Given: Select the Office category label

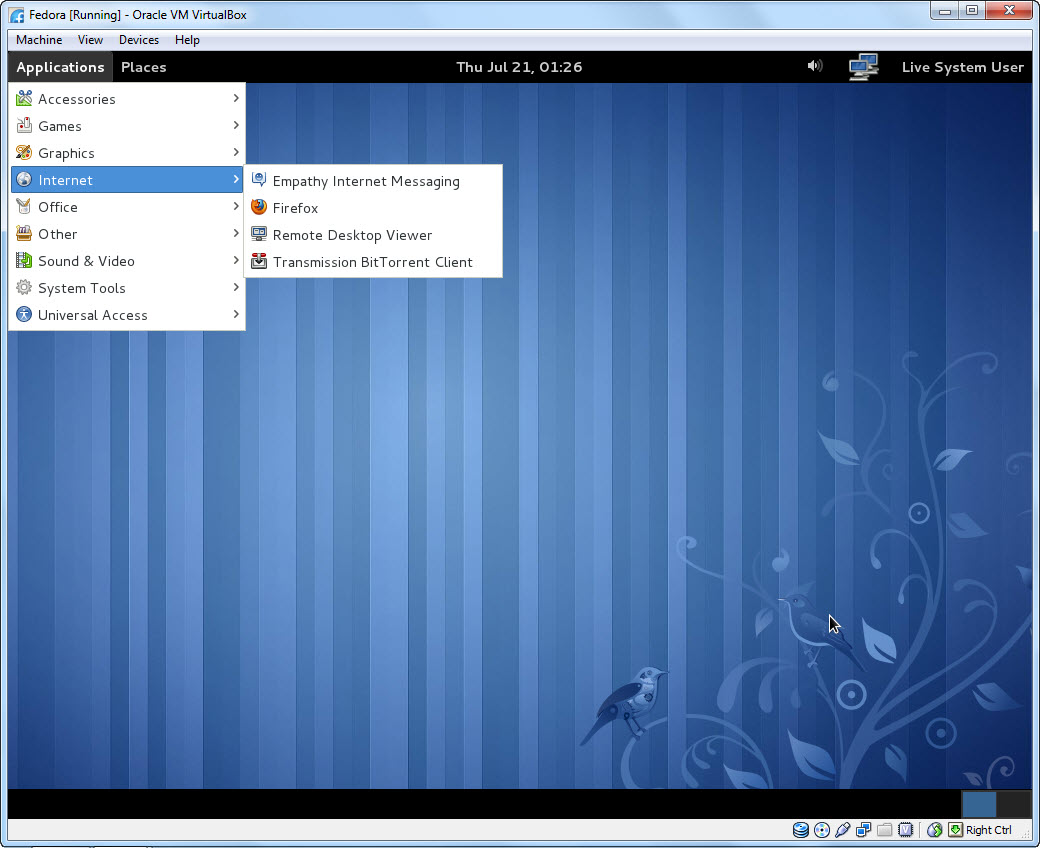Looking at the screenshot, I should (58, 207).
